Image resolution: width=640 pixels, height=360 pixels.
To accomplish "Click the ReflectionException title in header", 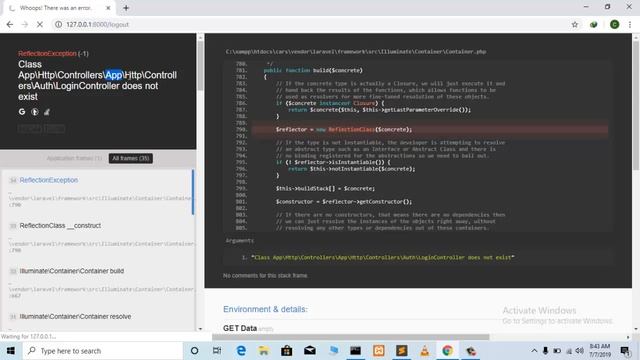I will (x=47, y=53).
